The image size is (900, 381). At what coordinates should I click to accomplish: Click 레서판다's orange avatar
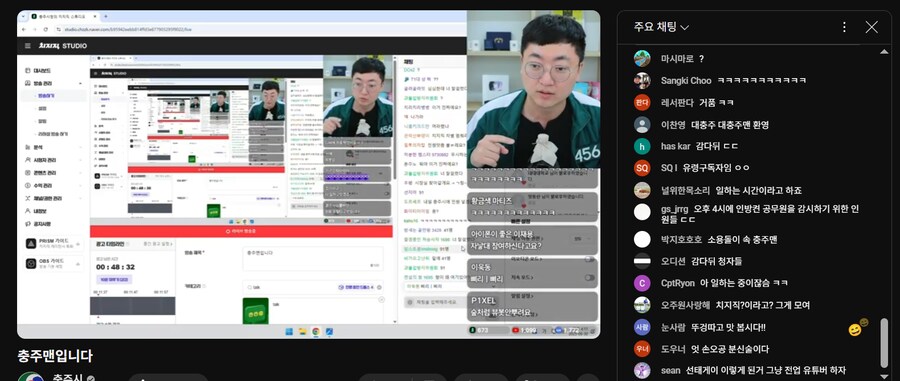pos(642,102)
